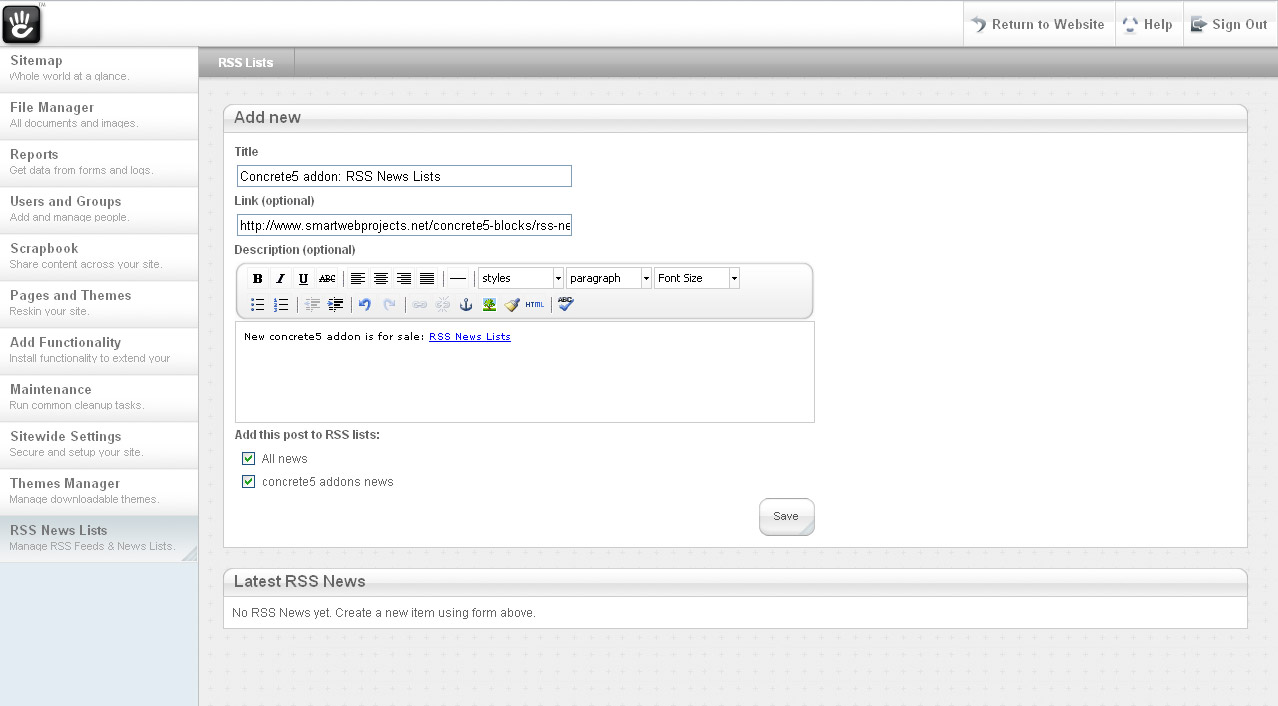Screen dimensions: 1278x706
Task: Open the paragraph format dropdown
Action: point(609,278)
